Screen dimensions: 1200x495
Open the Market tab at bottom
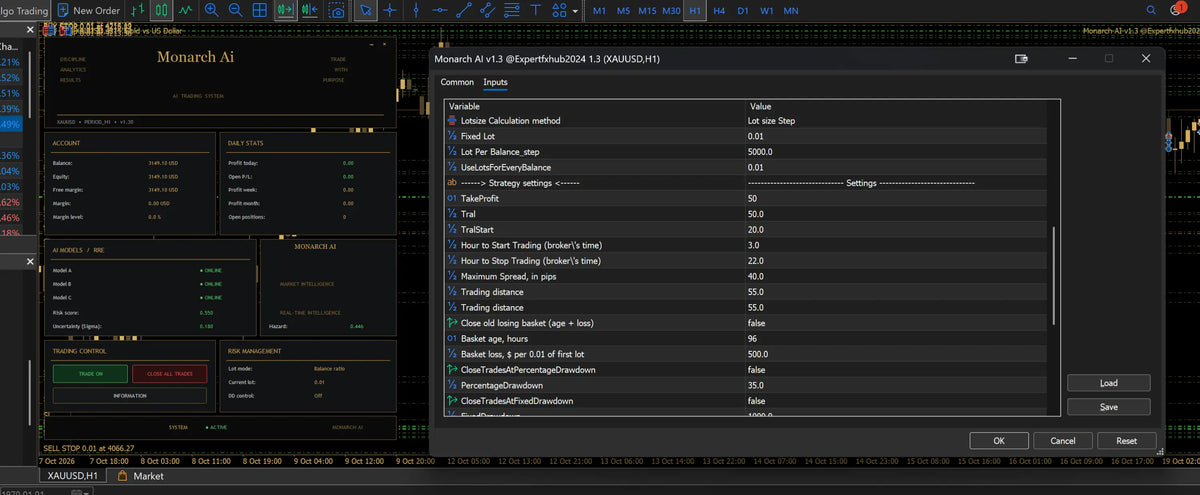point(142,476)
